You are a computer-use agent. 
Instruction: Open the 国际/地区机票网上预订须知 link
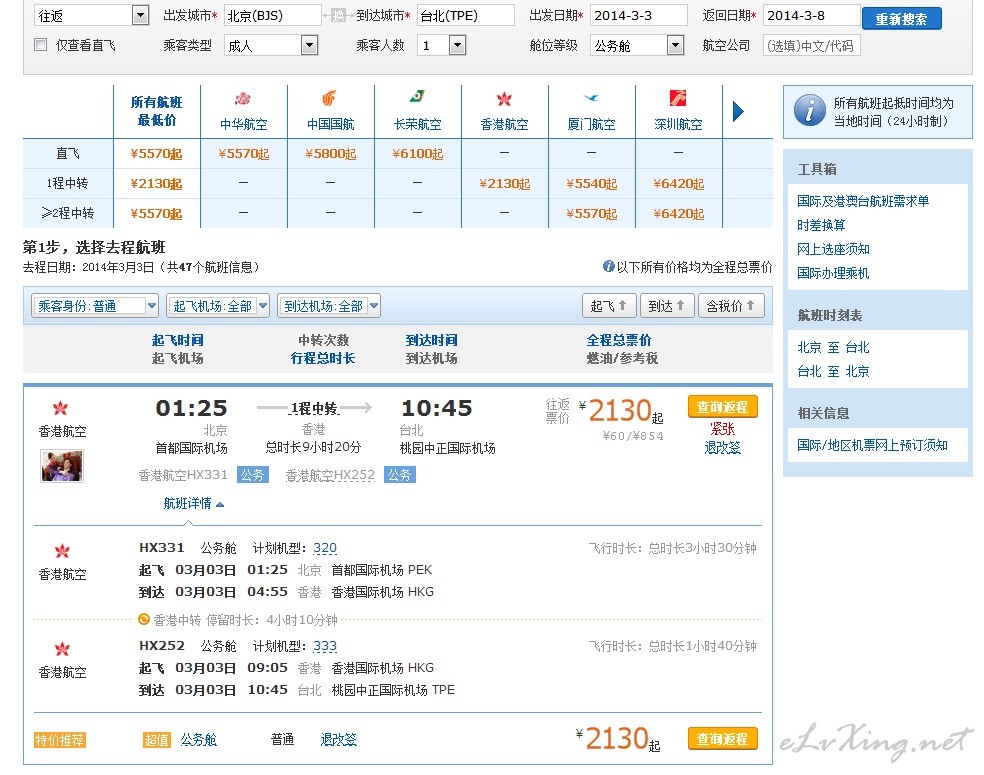872,445
